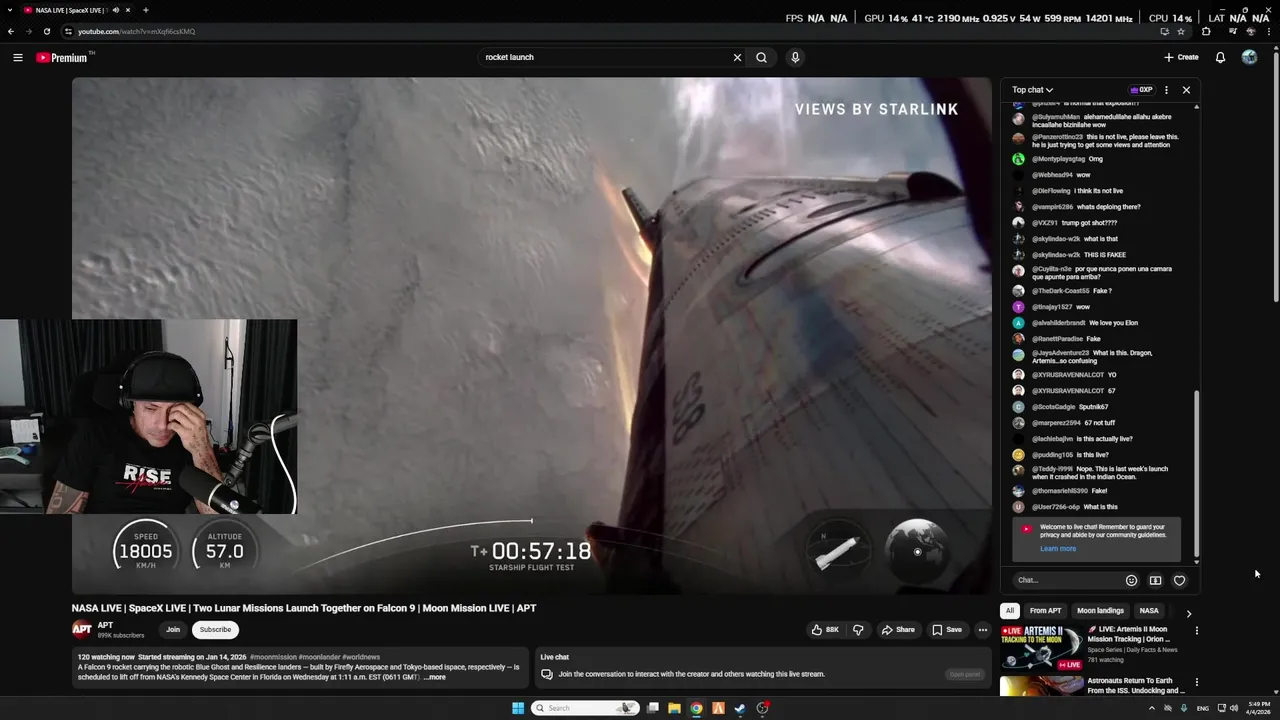Image resolution: width=1280 pixels, height=720 pixels.
Task: Select the From APT filter chip
Action: coord(1045,611)
